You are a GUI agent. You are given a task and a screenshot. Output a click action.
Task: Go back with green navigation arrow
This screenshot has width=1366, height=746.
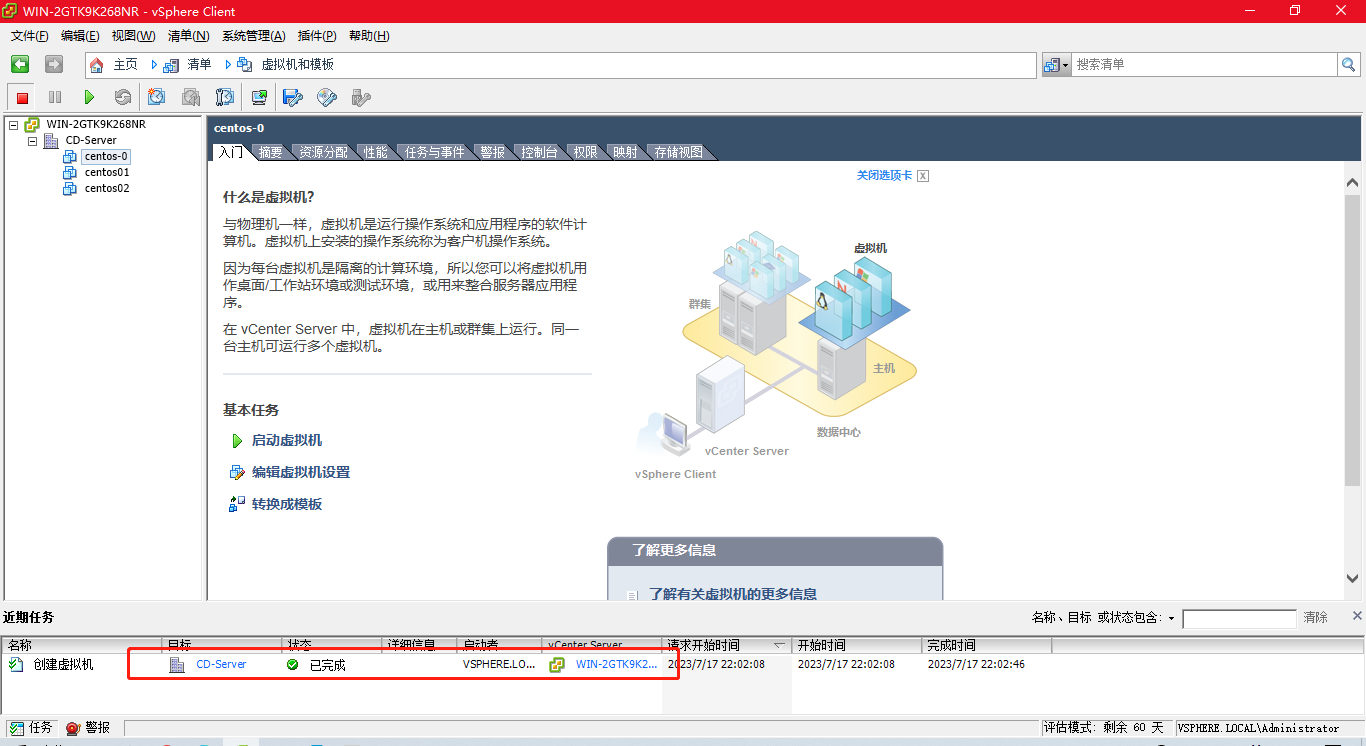(20, 64)
